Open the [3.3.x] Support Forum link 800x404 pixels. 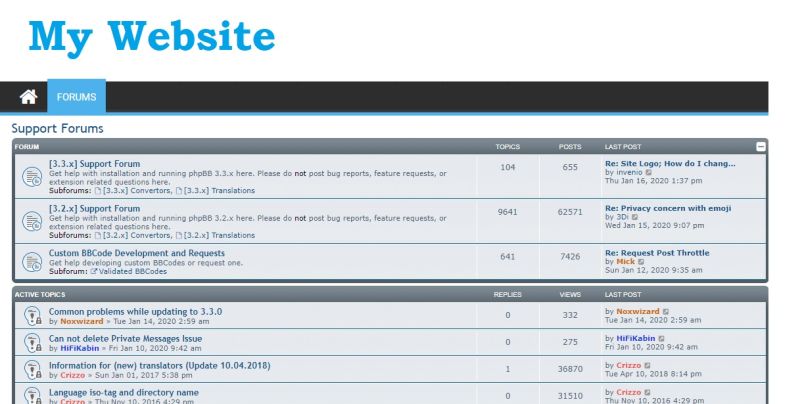[94, 164]
